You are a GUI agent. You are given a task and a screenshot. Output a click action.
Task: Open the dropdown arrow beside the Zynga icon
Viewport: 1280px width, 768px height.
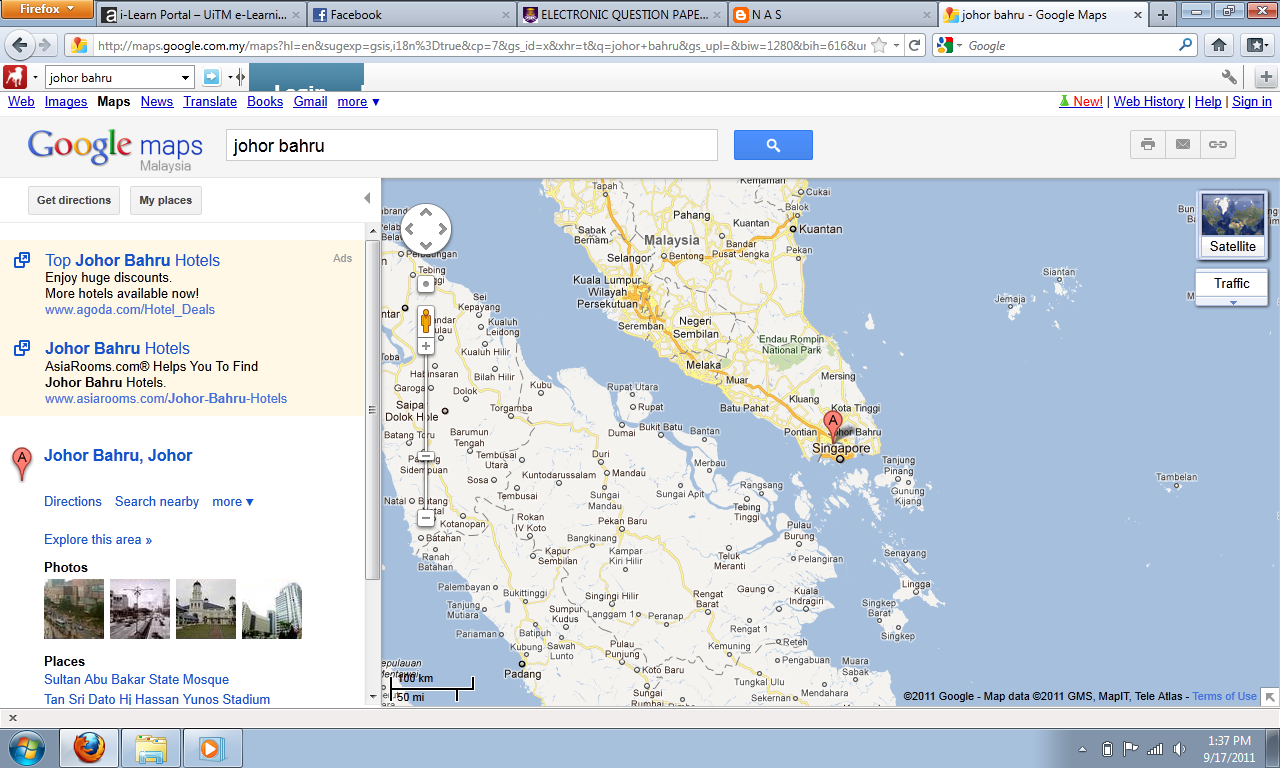point(35,77)
